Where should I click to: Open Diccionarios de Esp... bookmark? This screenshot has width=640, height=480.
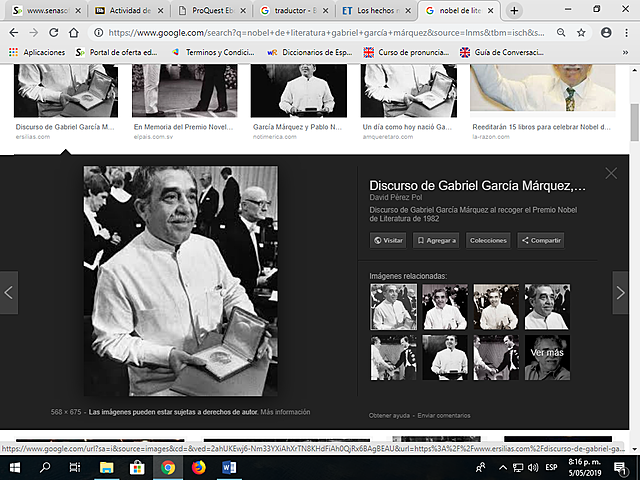(310, 52)
